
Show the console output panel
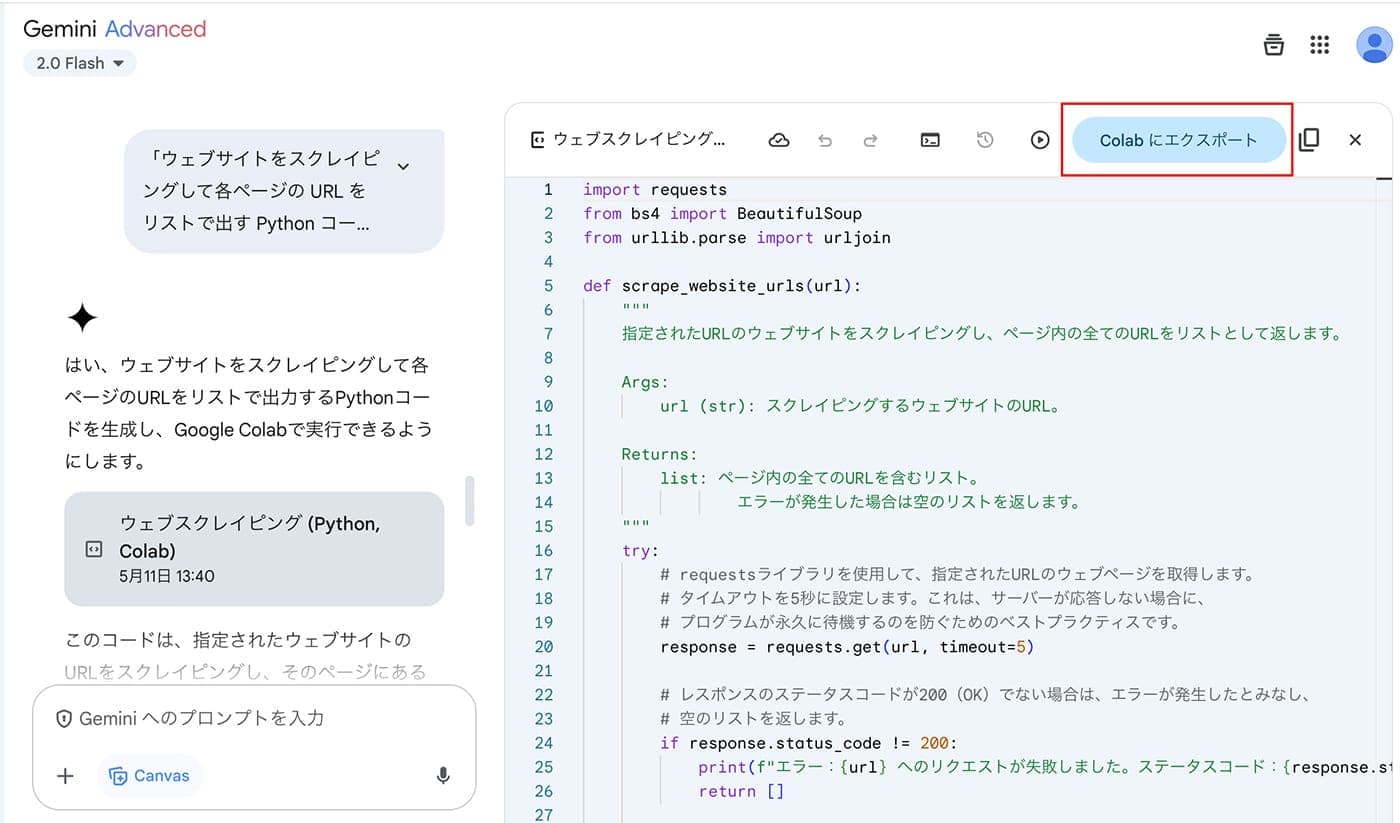pyautogui.click(x=930, y=140)
